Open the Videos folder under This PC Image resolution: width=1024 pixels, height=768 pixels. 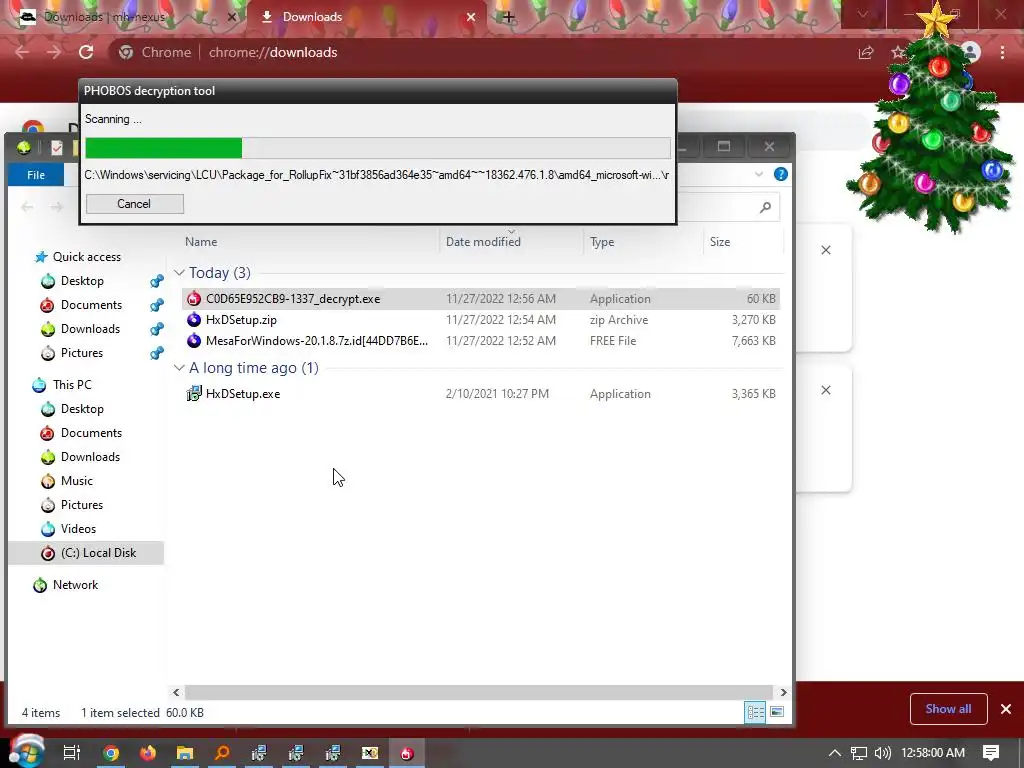pyautogui.click(x=78, y=529)
